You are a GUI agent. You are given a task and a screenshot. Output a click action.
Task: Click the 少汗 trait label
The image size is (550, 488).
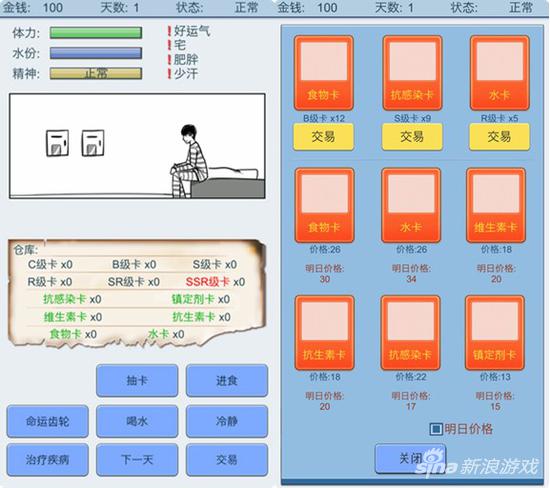(186, 74)
